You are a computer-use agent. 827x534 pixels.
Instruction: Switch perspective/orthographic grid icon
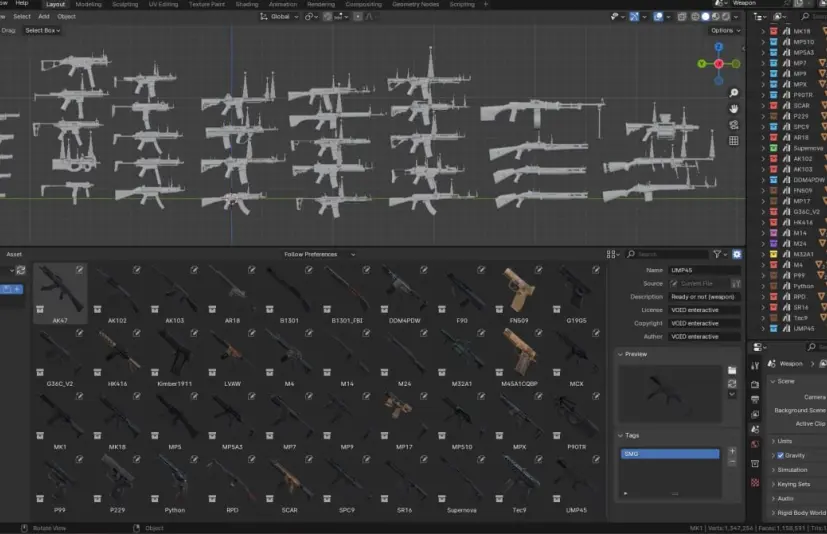click(734, 140)
